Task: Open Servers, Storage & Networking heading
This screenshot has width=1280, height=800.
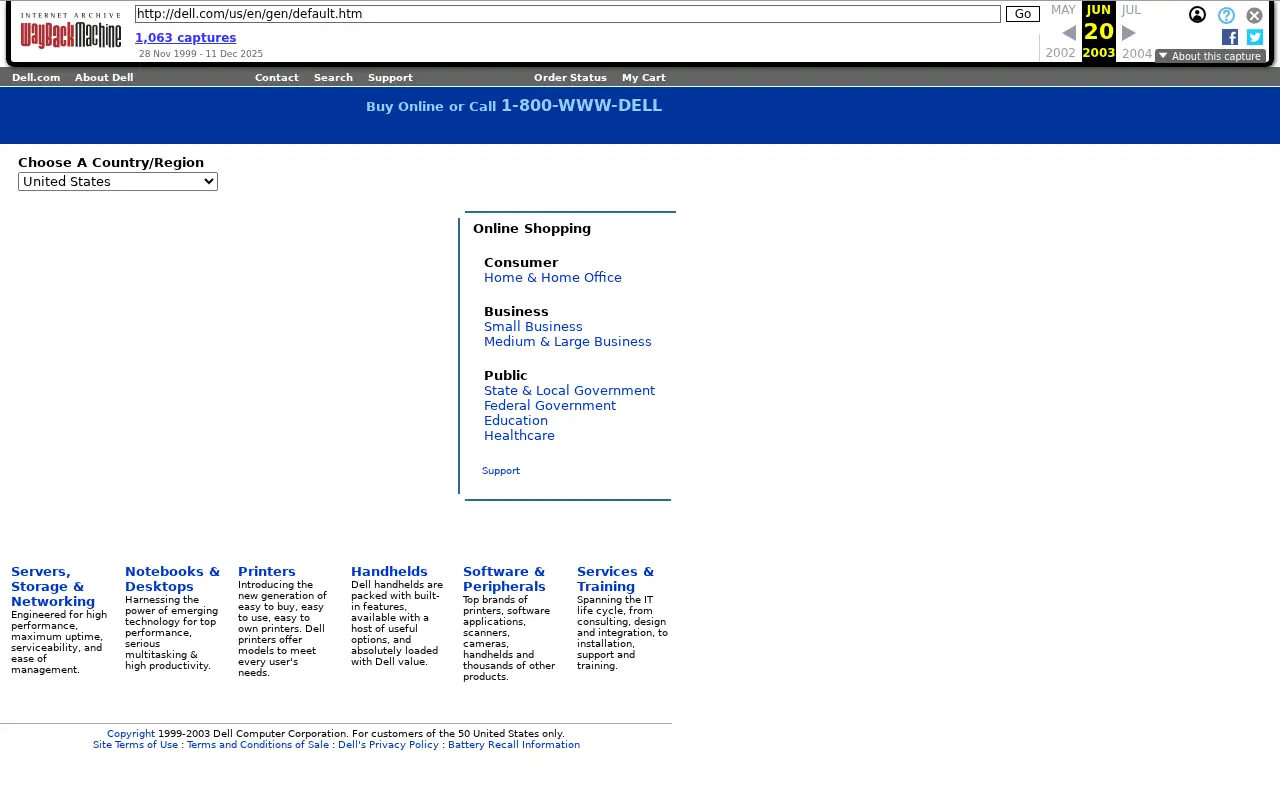Action: (x=53, y=587)
